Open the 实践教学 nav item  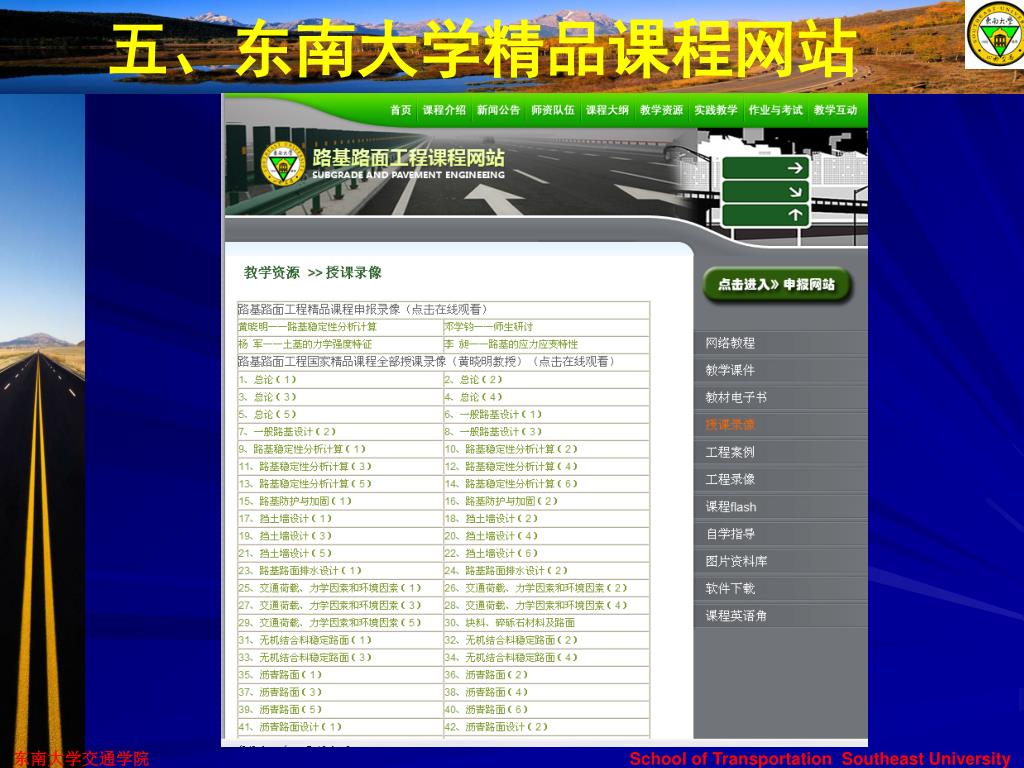point(716,110)
